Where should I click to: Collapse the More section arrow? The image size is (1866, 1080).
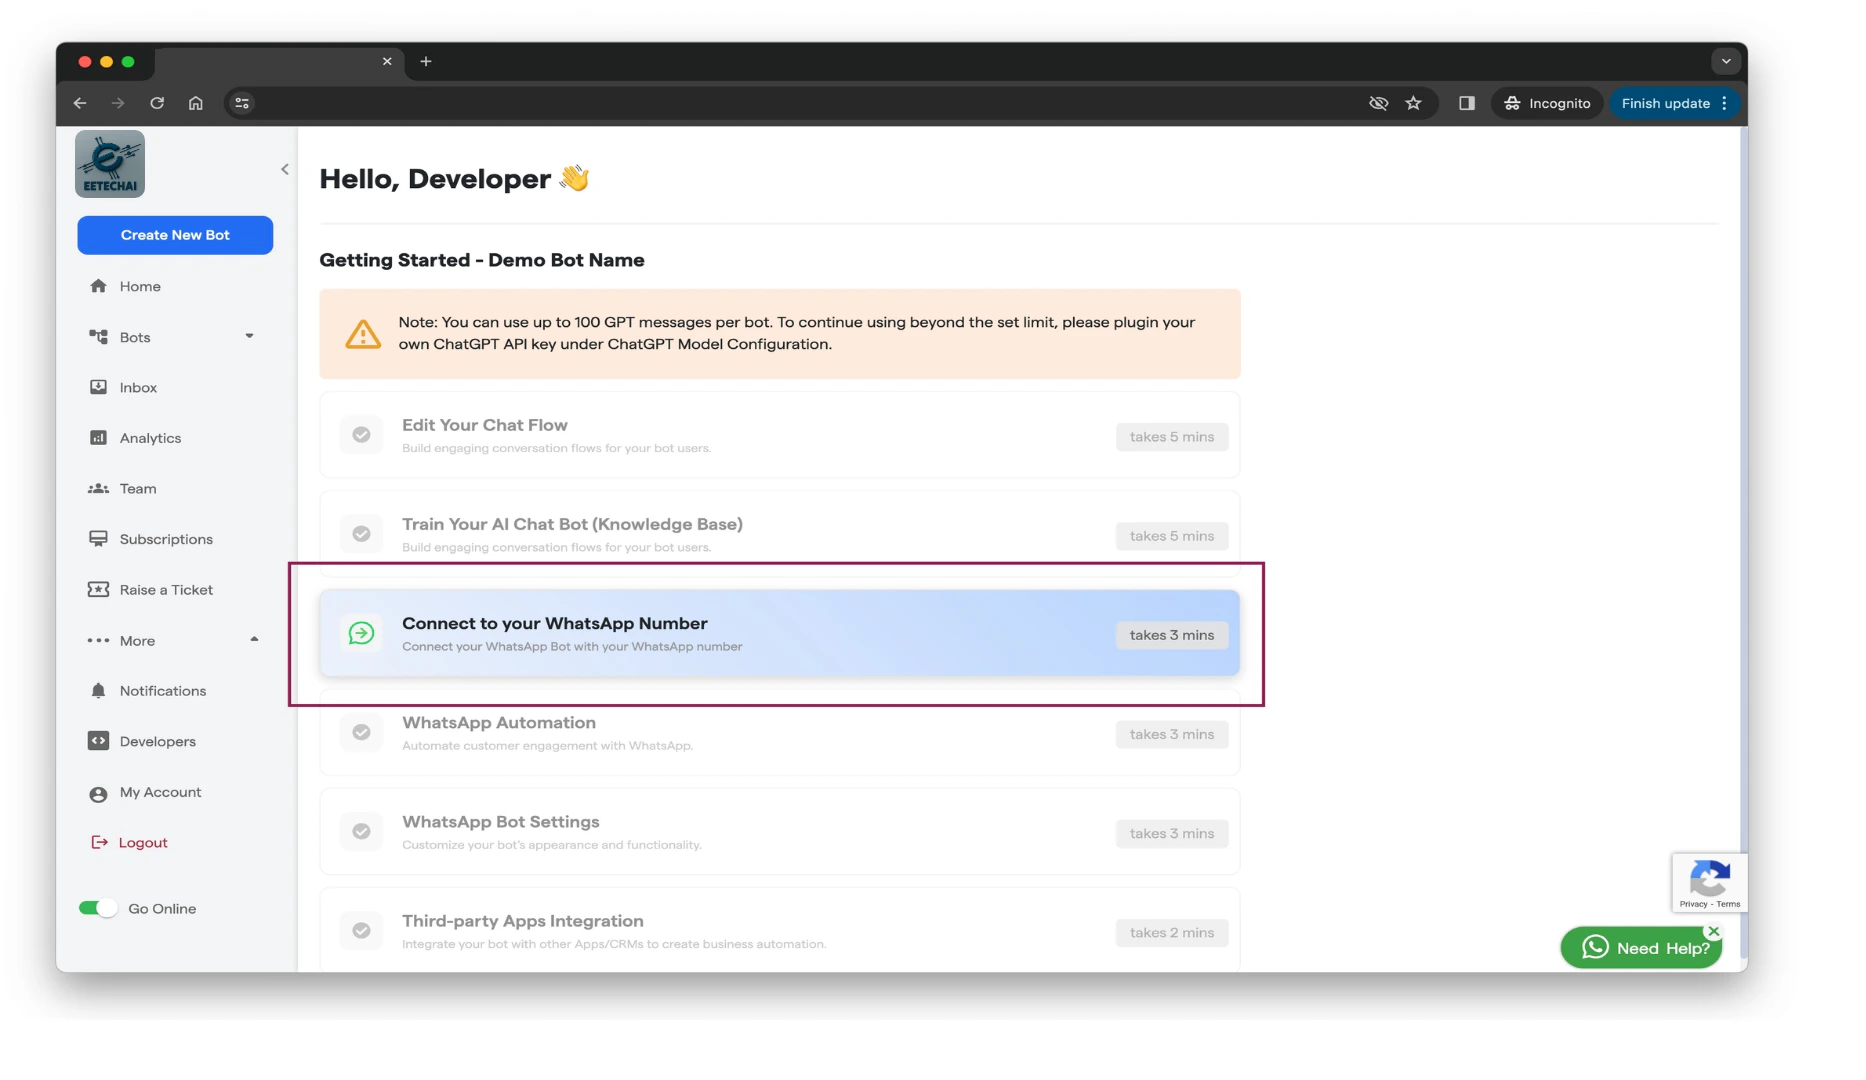click(x=254, y=640)
